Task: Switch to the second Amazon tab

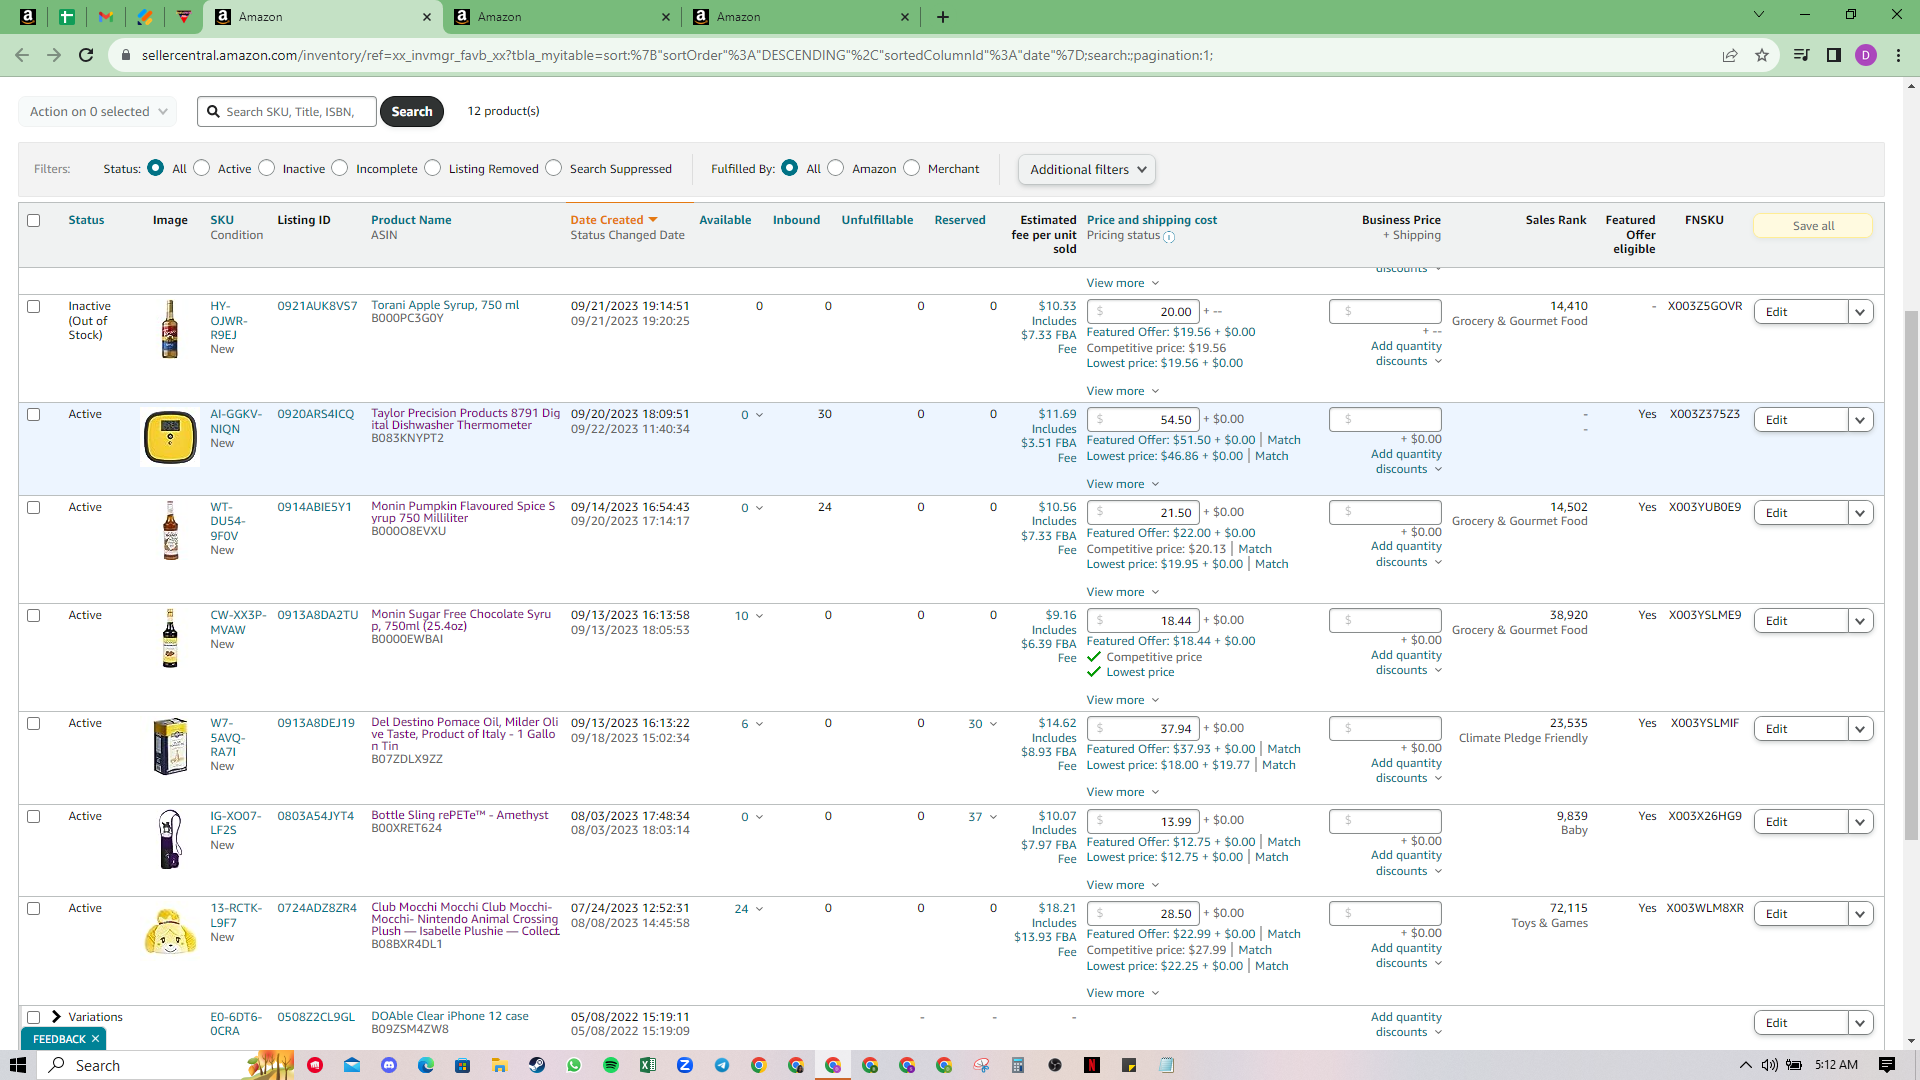Action: [x=560, y=17]
